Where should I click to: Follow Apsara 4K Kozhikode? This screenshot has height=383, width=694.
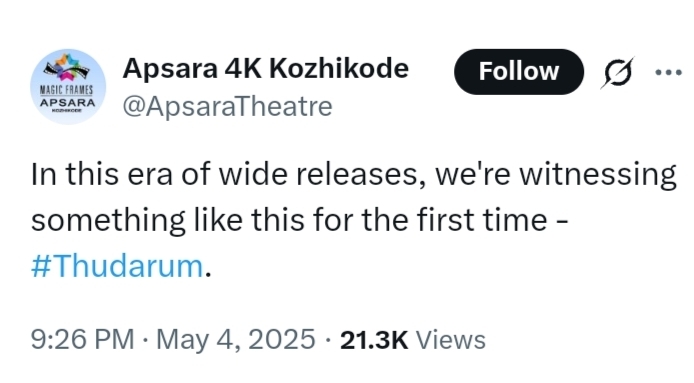[519, 71]
